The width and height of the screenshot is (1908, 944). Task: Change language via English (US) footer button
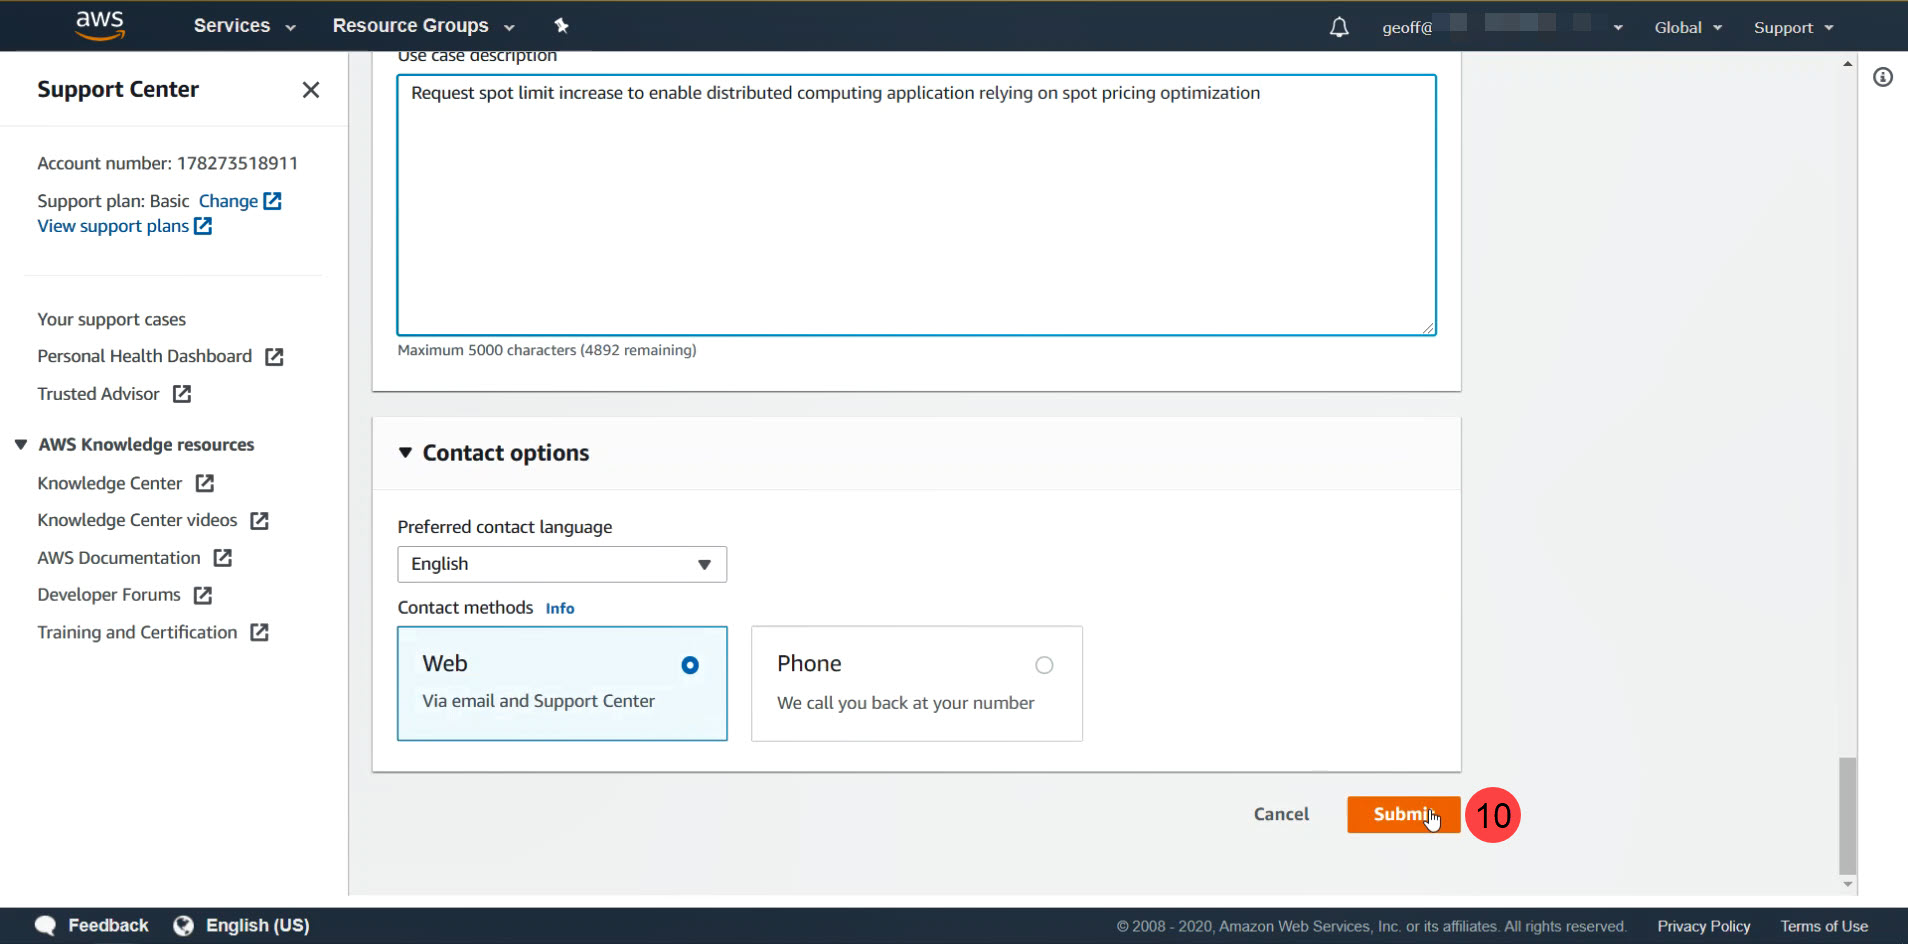click(x=257, y=925)
